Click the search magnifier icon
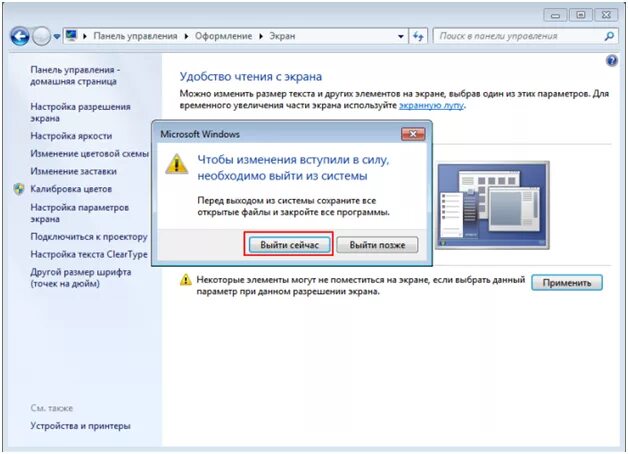Screen dimensions: 628x454 (609, 36)
